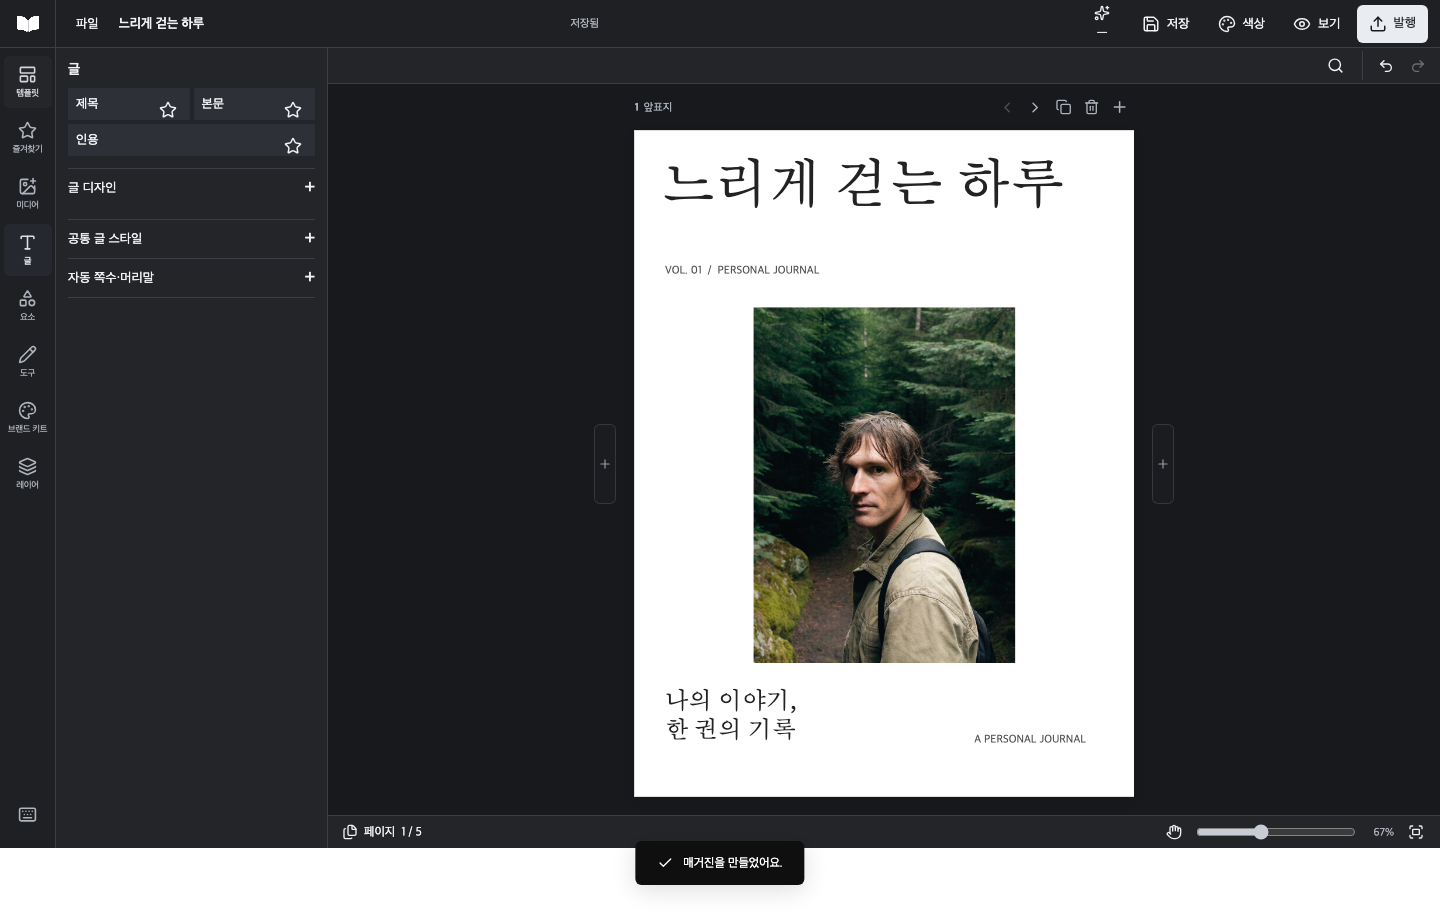Activate the hand pan tool
Image resolution: width=1440 pixels, height=913 pixels.
pyautogui.click(x=1175, y=832)
